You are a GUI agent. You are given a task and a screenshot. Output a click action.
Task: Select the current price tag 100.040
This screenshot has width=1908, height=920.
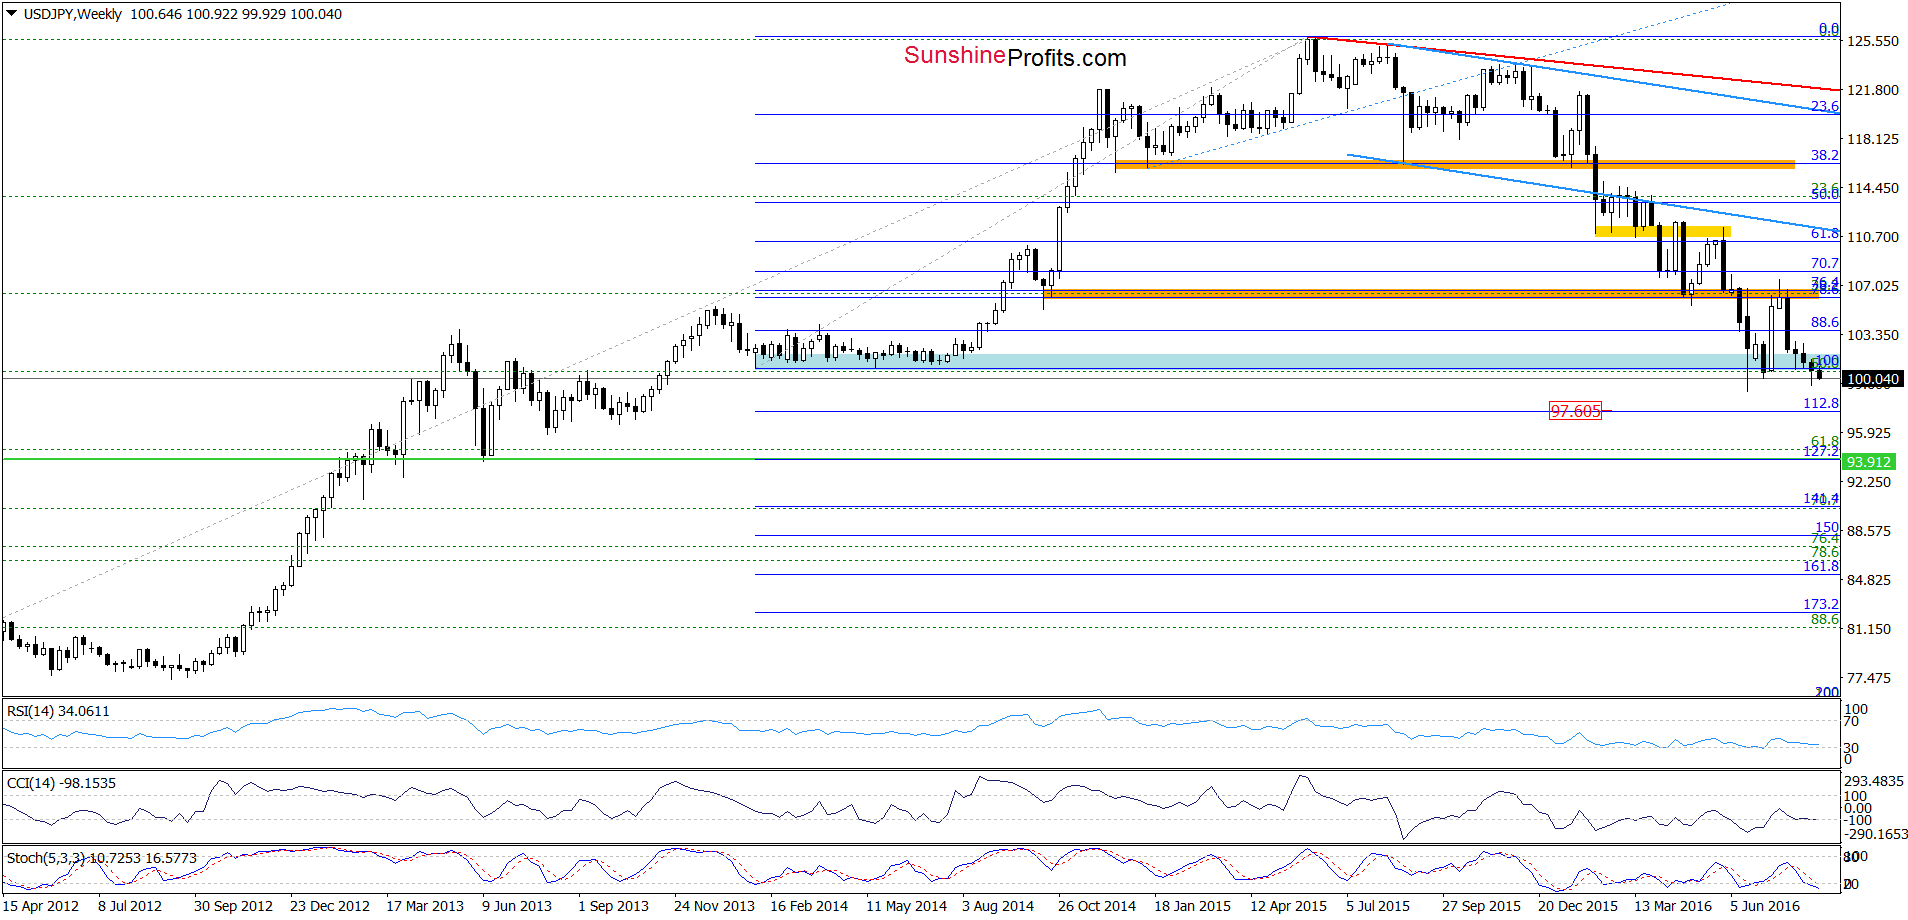tap(1873, 379)
